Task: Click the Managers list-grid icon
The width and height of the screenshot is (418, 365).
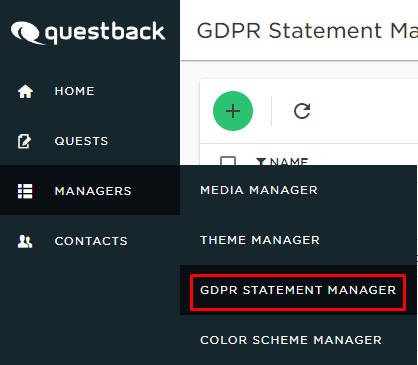Action: point(25,191)
